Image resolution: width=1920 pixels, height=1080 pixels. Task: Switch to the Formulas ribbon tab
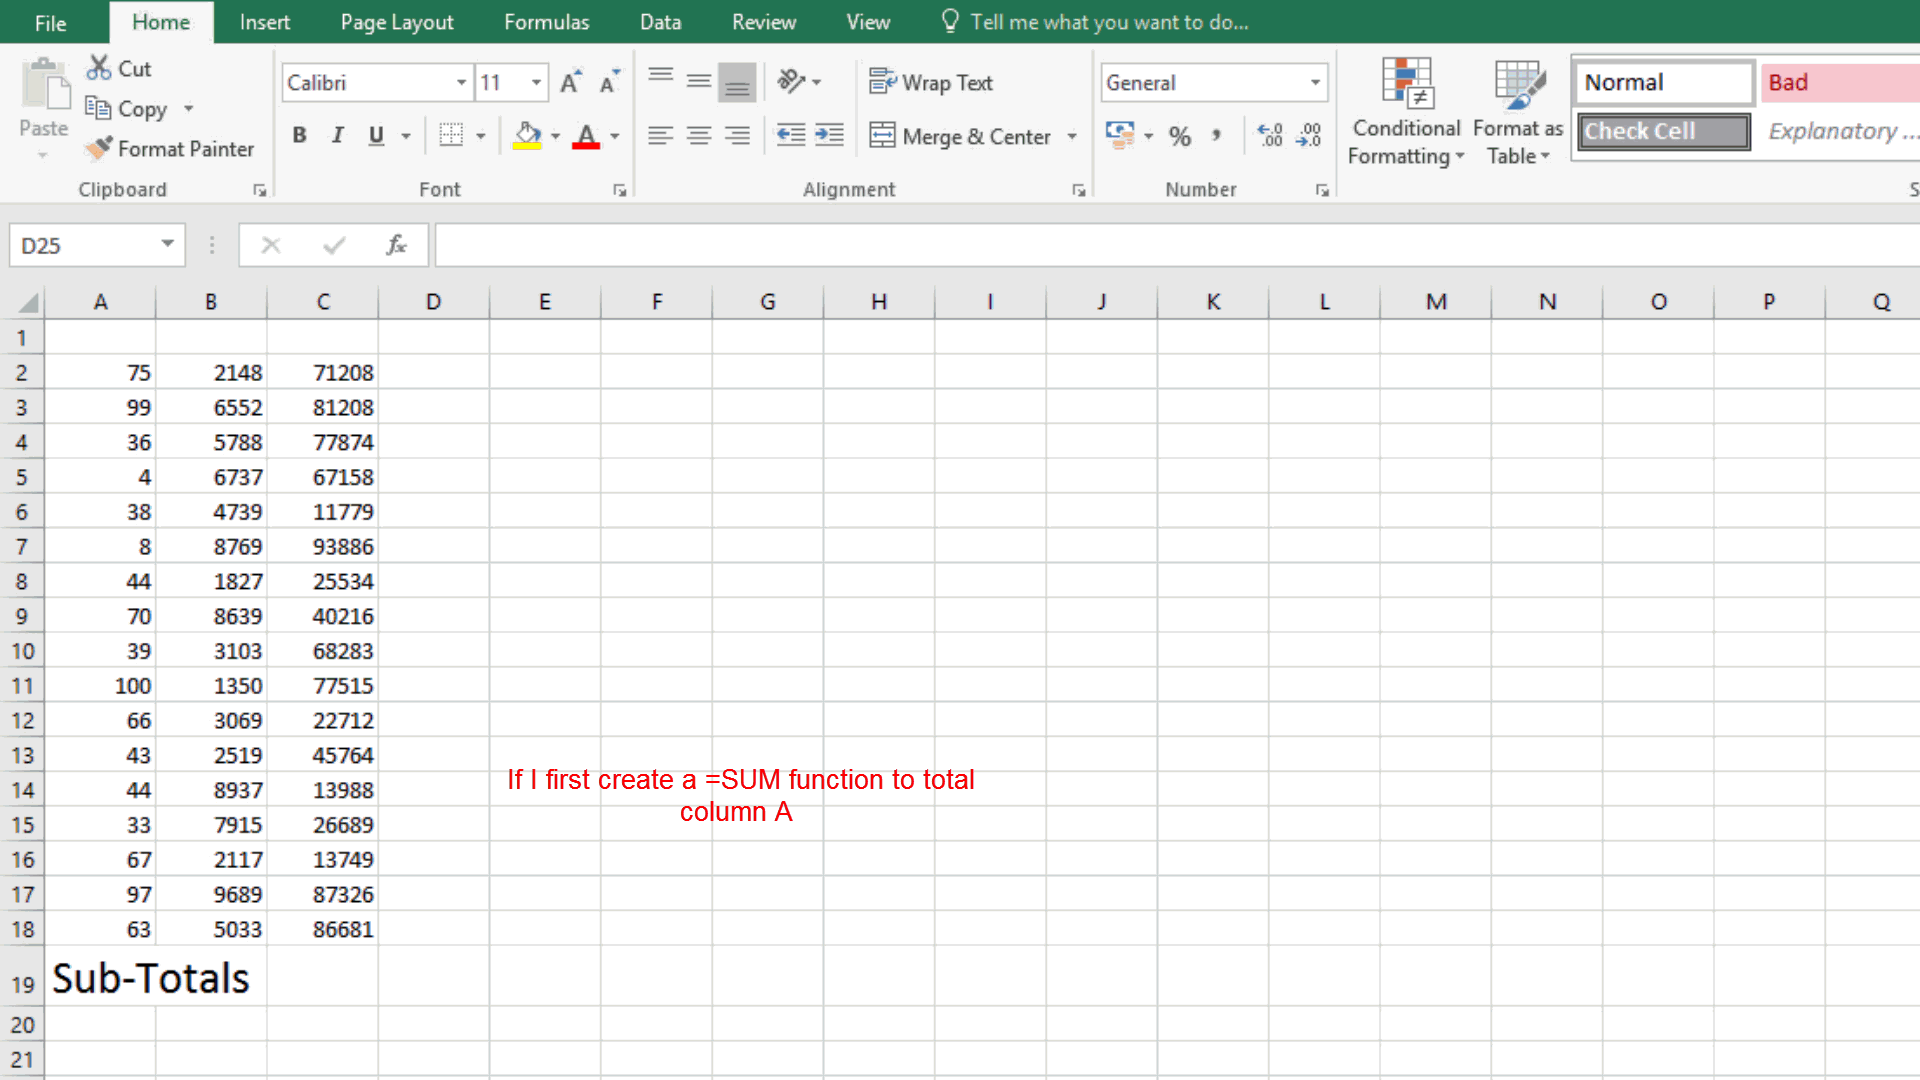546,22
